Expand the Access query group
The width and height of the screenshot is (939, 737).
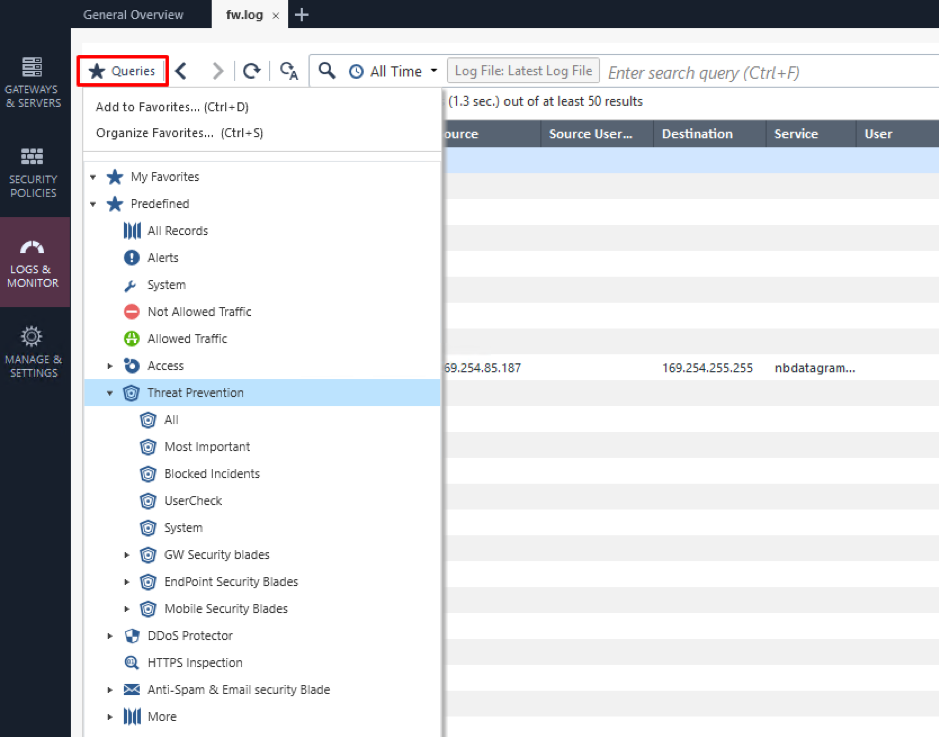(110, 366)
